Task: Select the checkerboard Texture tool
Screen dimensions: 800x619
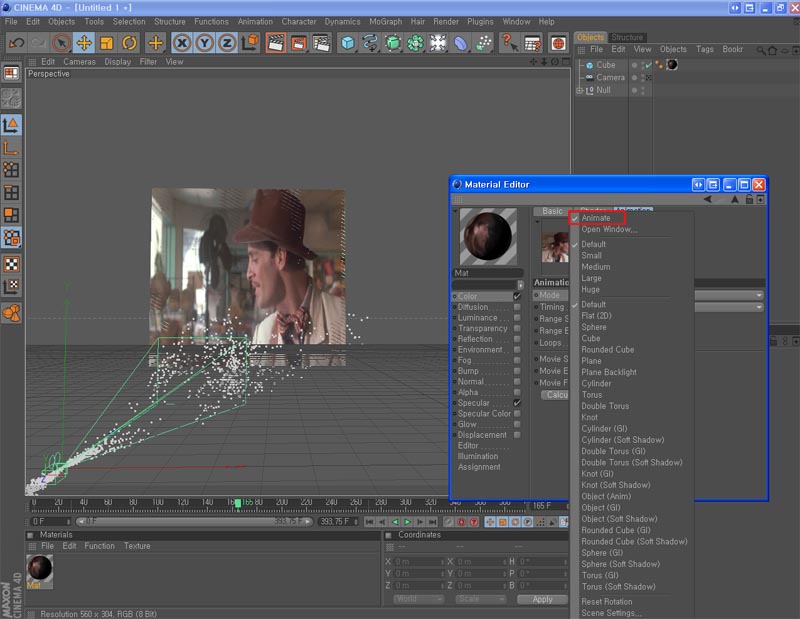Action: pos(11,264)
